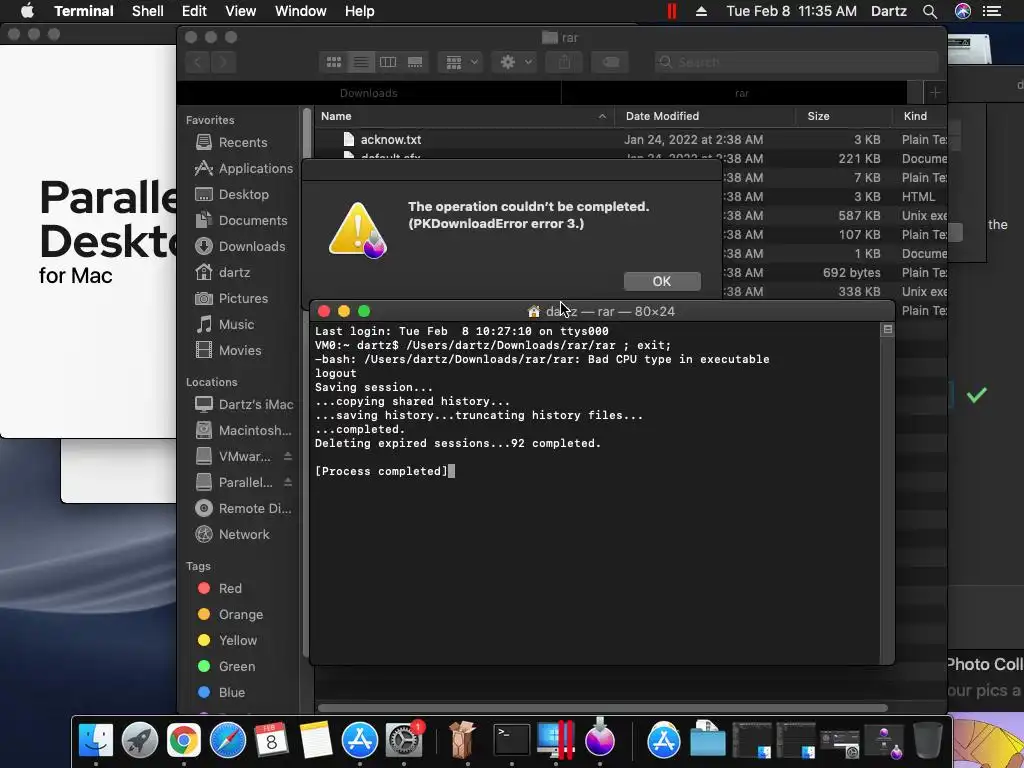Click the Parallels menu bar icon
The image size is (1024, 768).
coord(671,11)
